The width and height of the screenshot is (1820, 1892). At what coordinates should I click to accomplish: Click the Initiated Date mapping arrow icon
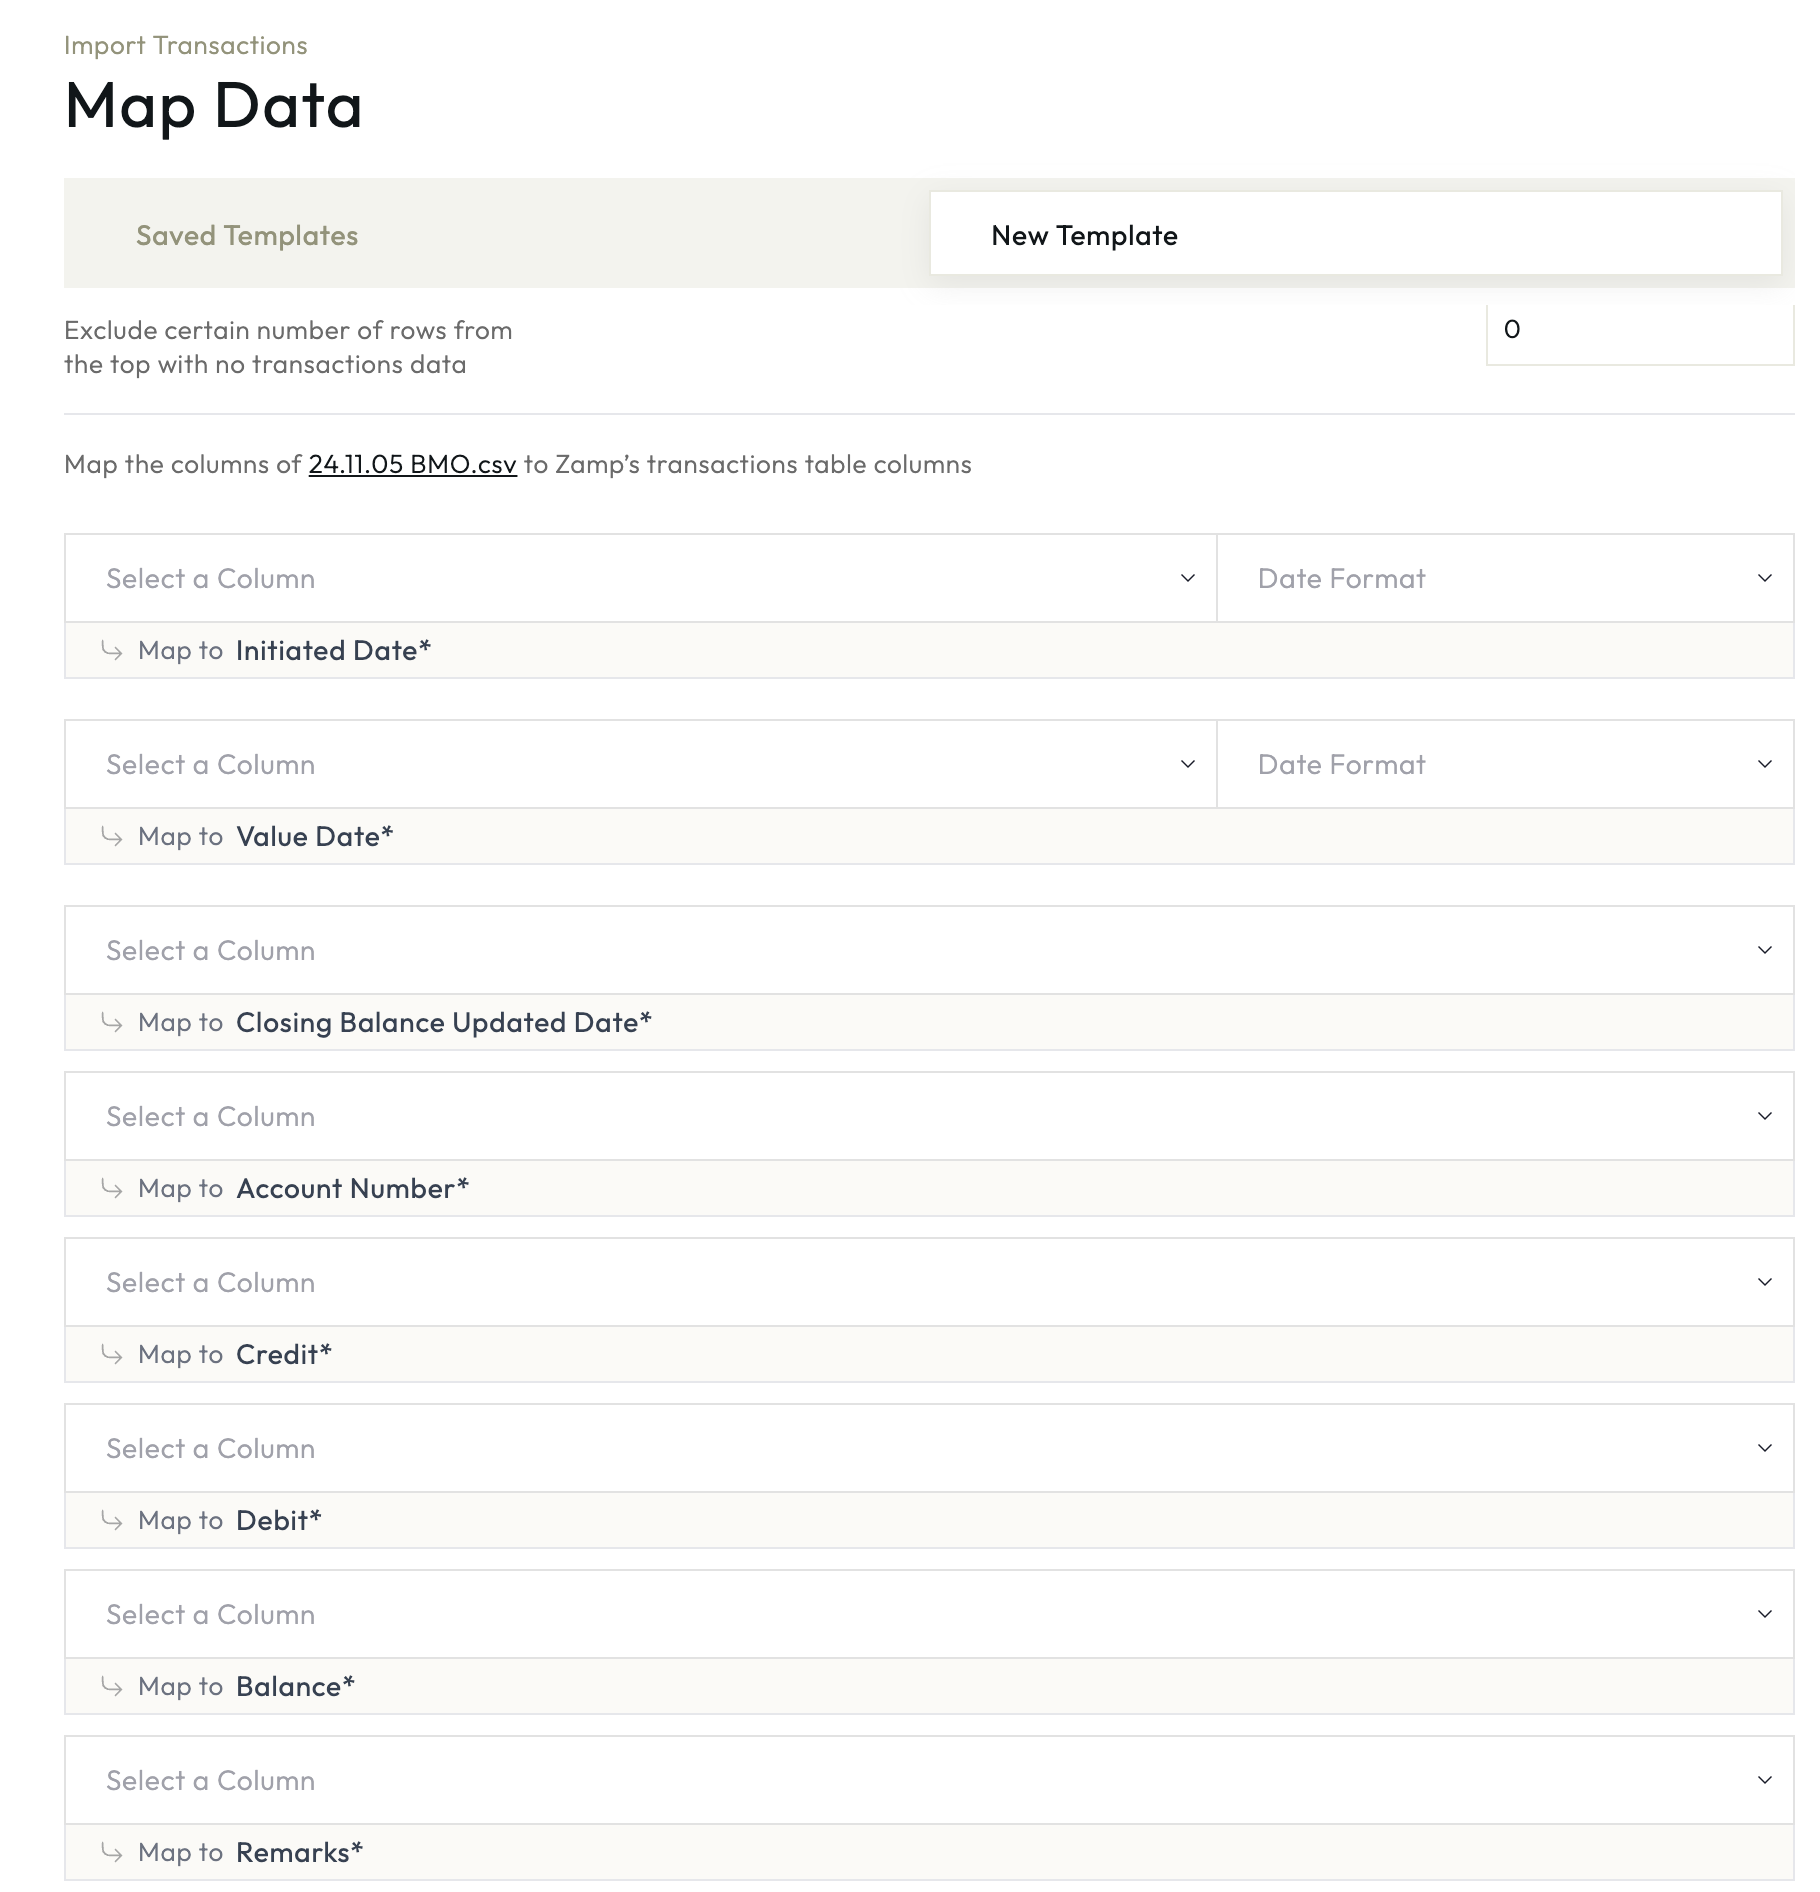(x=112, y=651)
